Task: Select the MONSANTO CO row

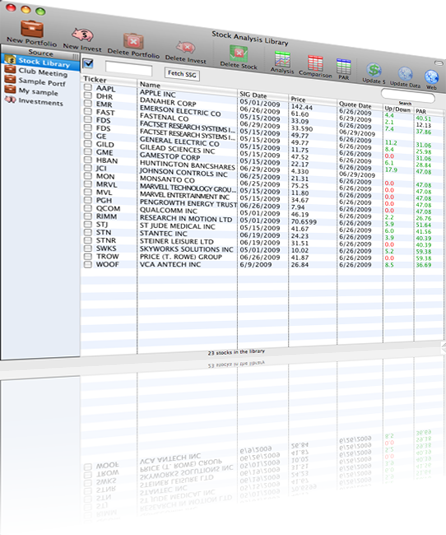Action: click(x=167, y=179)
